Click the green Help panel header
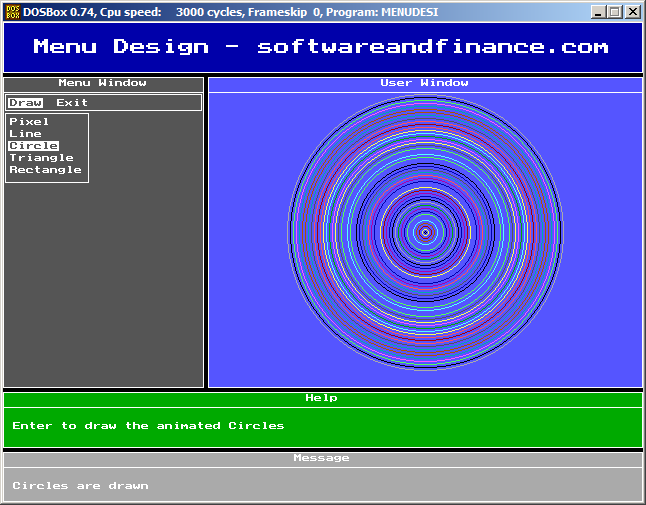This screenshot has height=505, width=646. pyautogui.click(x=321, y=398)
